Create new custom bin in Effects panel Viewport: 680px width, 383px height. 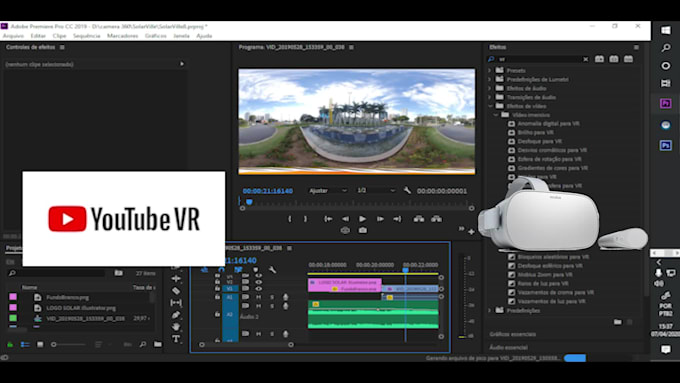coord(618,322)
